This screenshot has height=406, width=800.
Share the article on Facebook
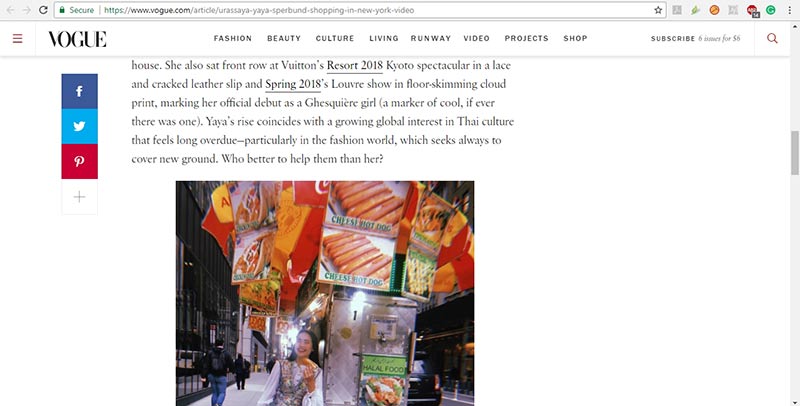pos(80,91)
